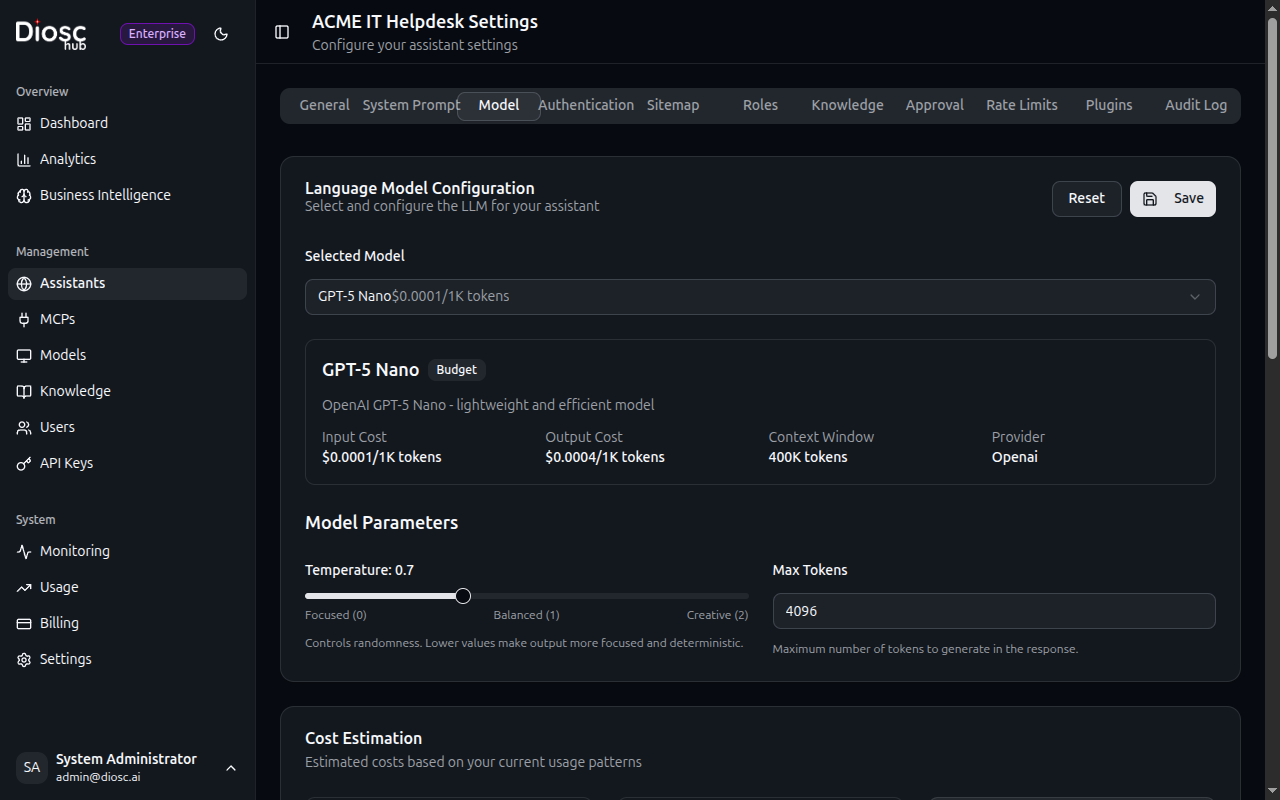Click the MCPs plug icon
1280x800 pixels.
[x=24, y=319]
